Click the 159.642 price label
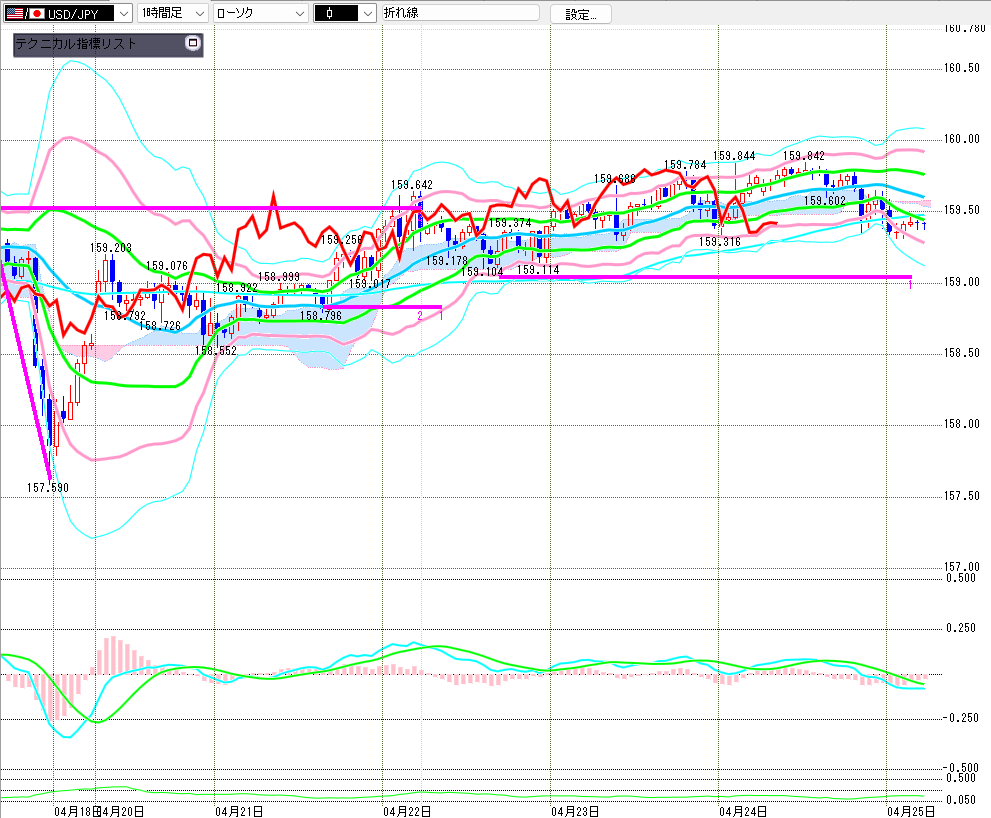Viewport: 991px width, 818px height. point(411,185)
